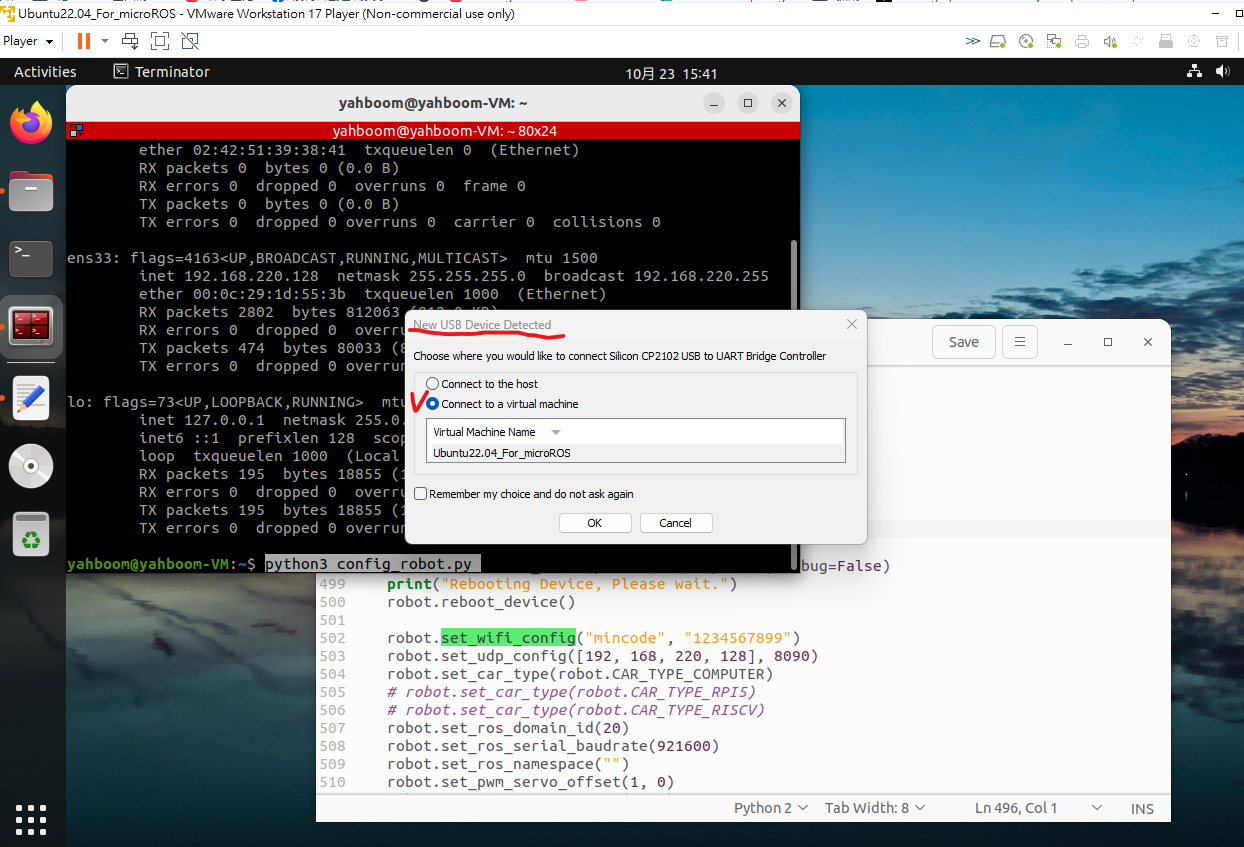
Task: Open the Trash from the dock
Action: 31,533
